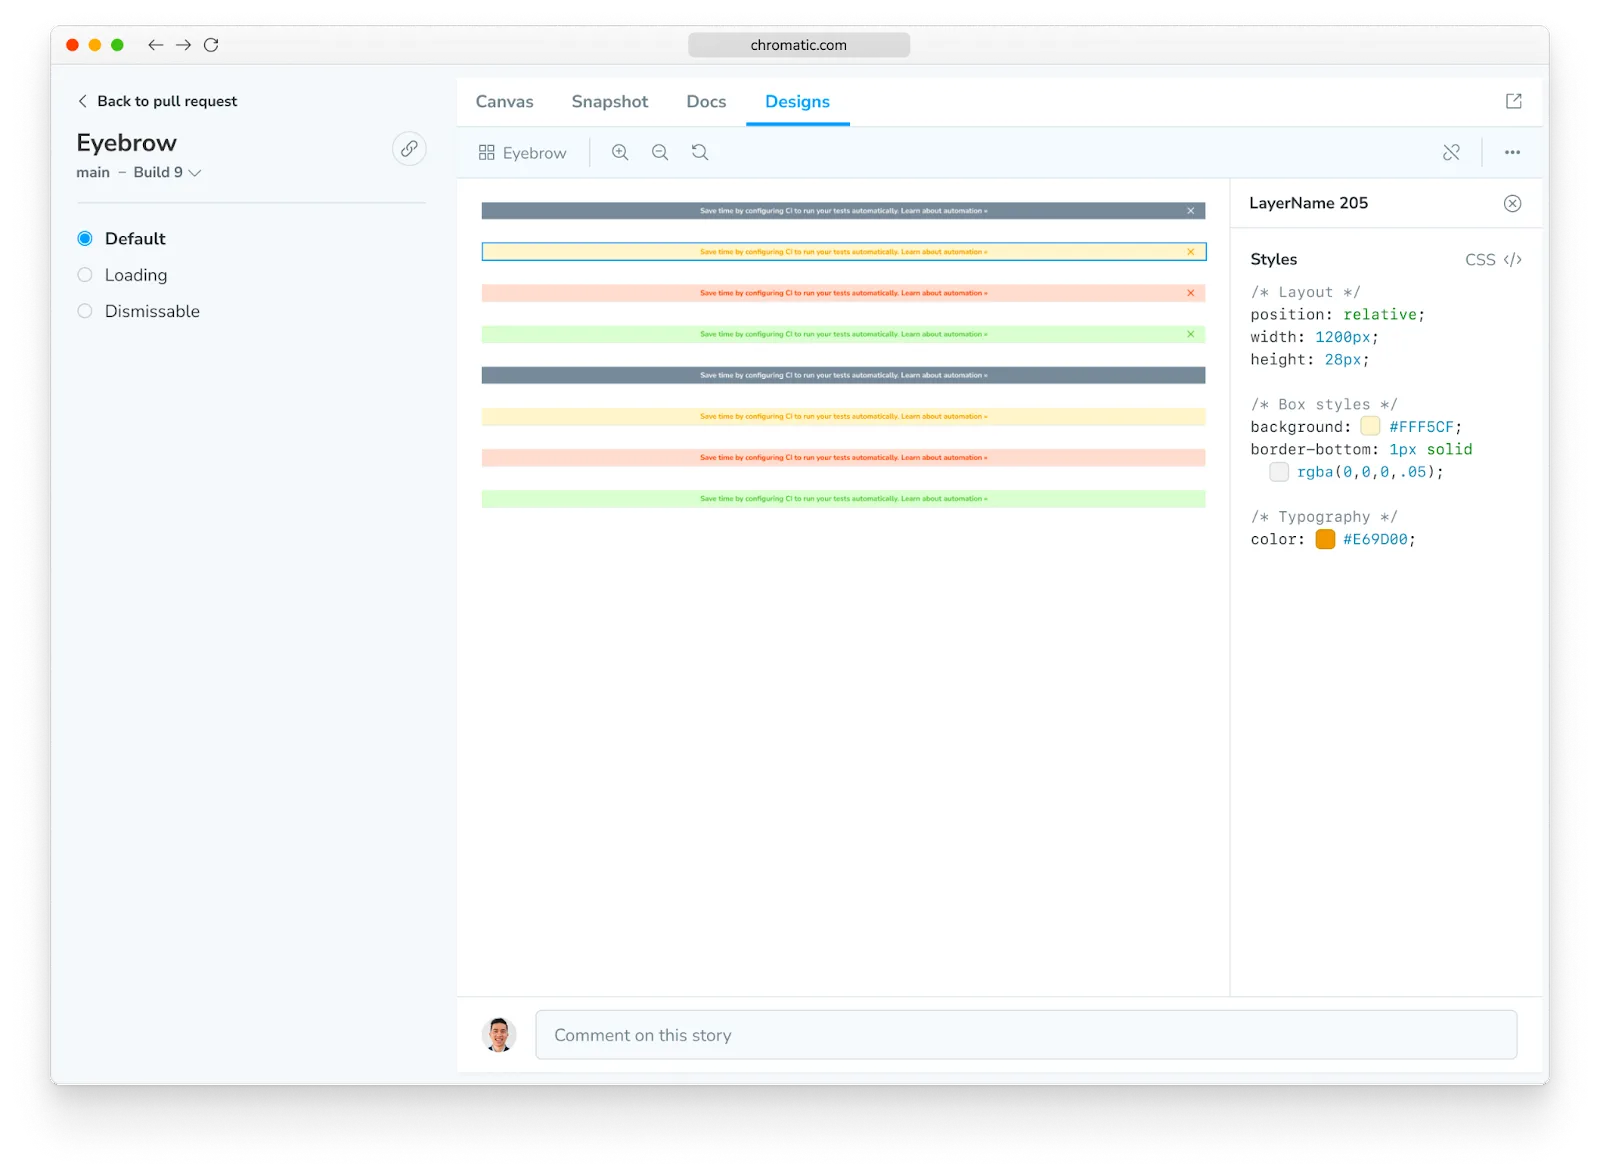This screenshot has width=1600, height=1172.
Task: Select the green banner without close icon
Action: (843, 498)
